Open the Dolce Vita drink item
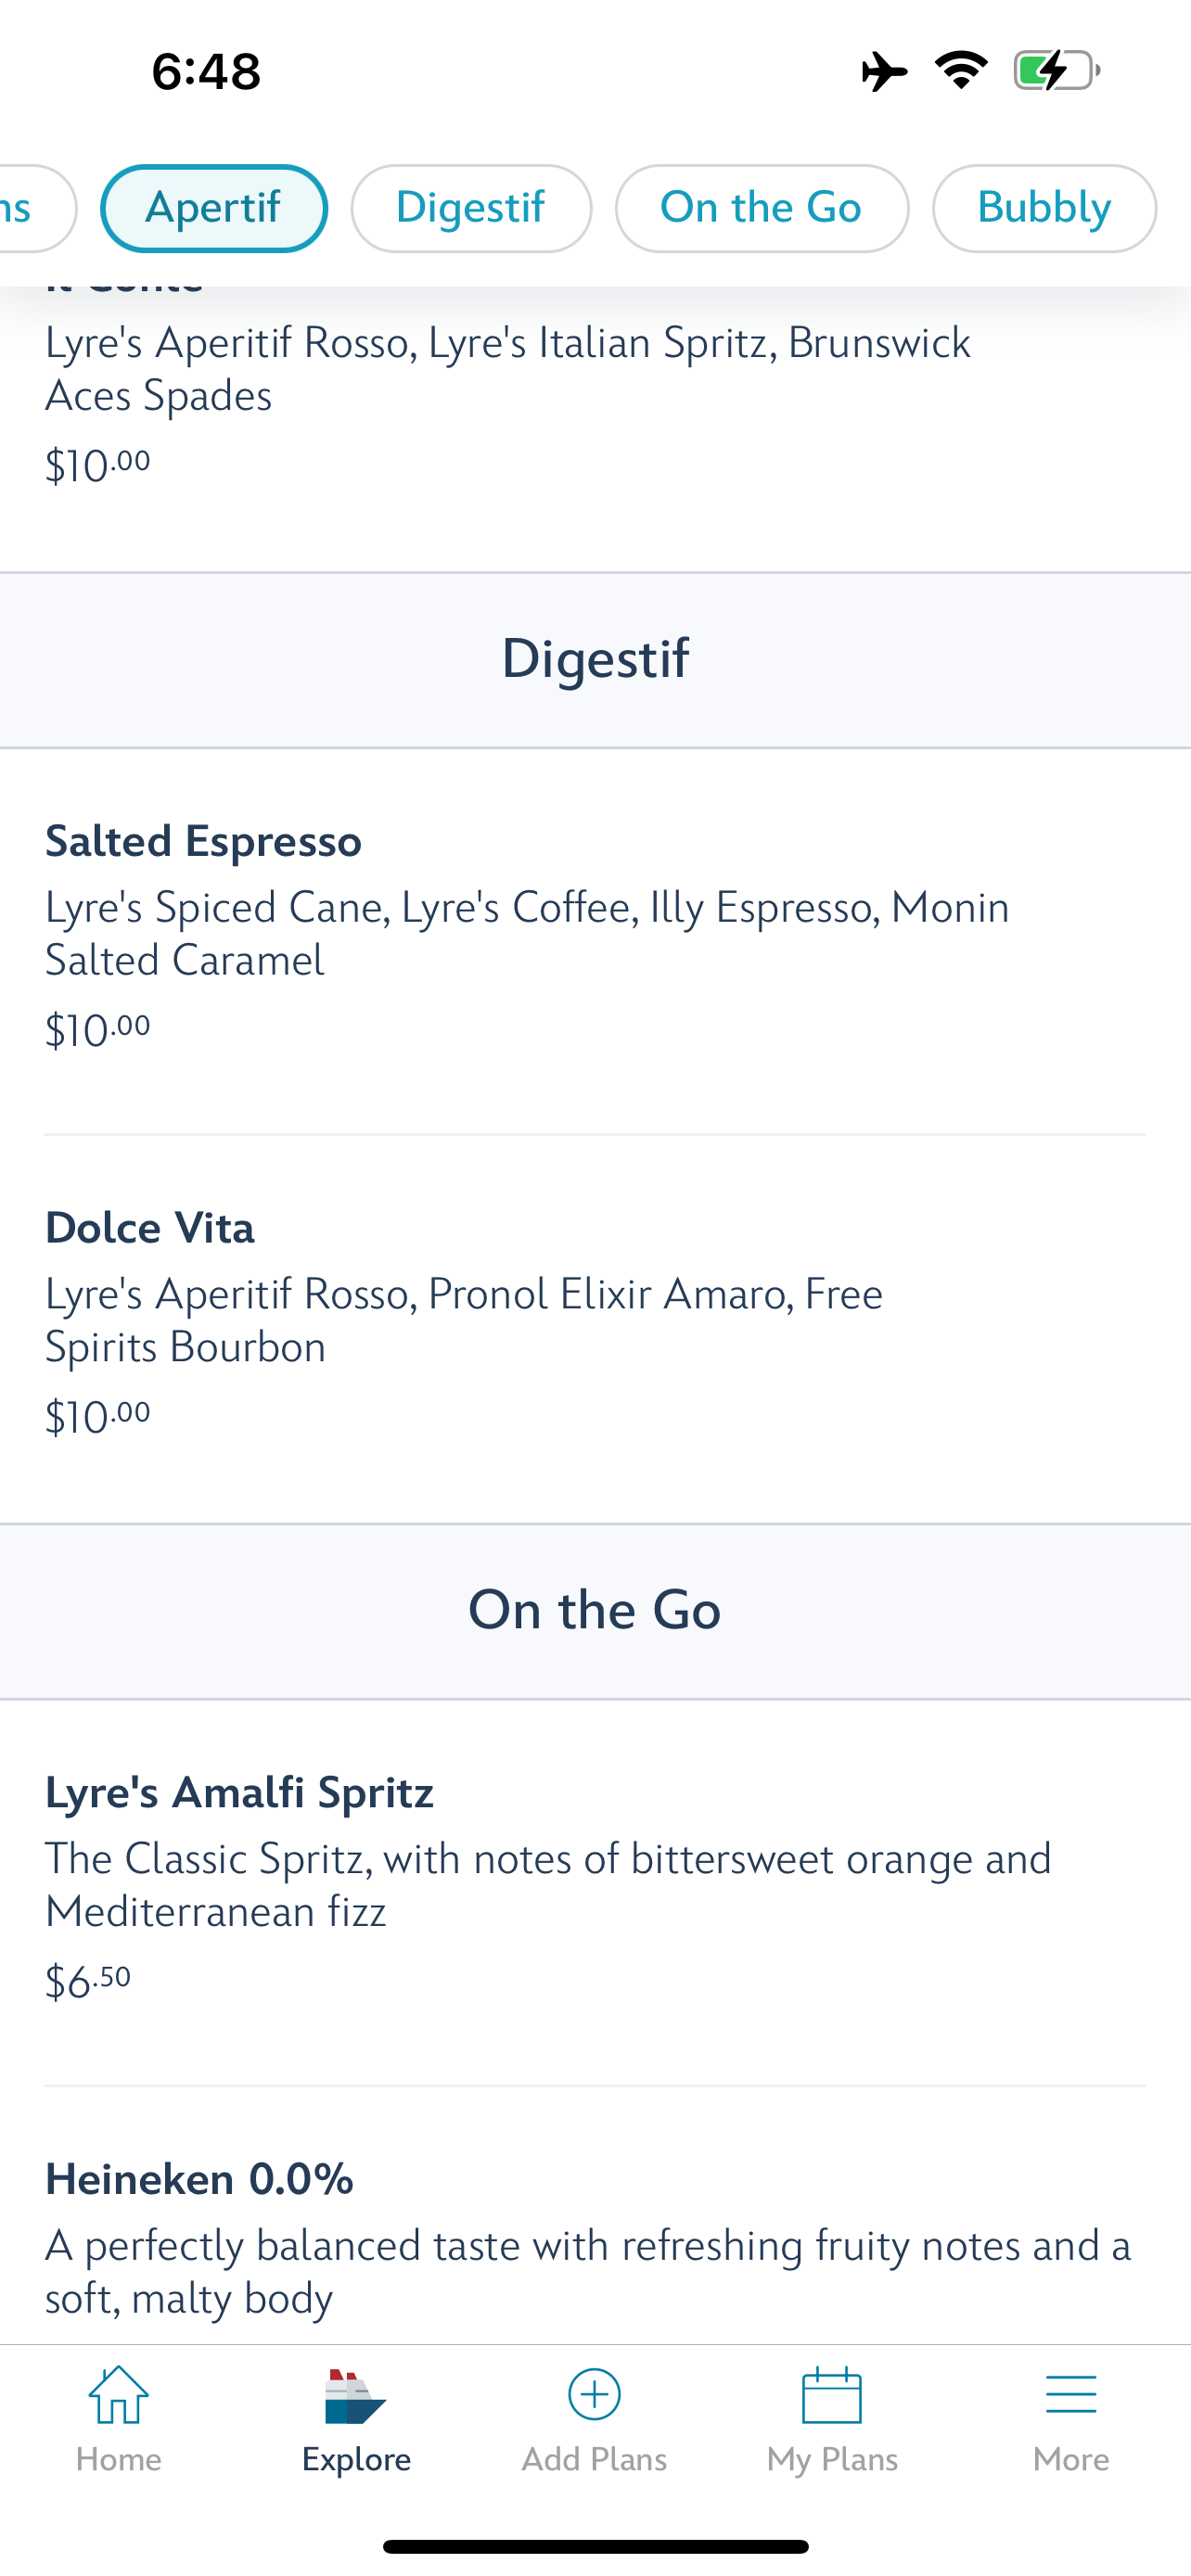 pyautogui.click(x=150, y=1228)
